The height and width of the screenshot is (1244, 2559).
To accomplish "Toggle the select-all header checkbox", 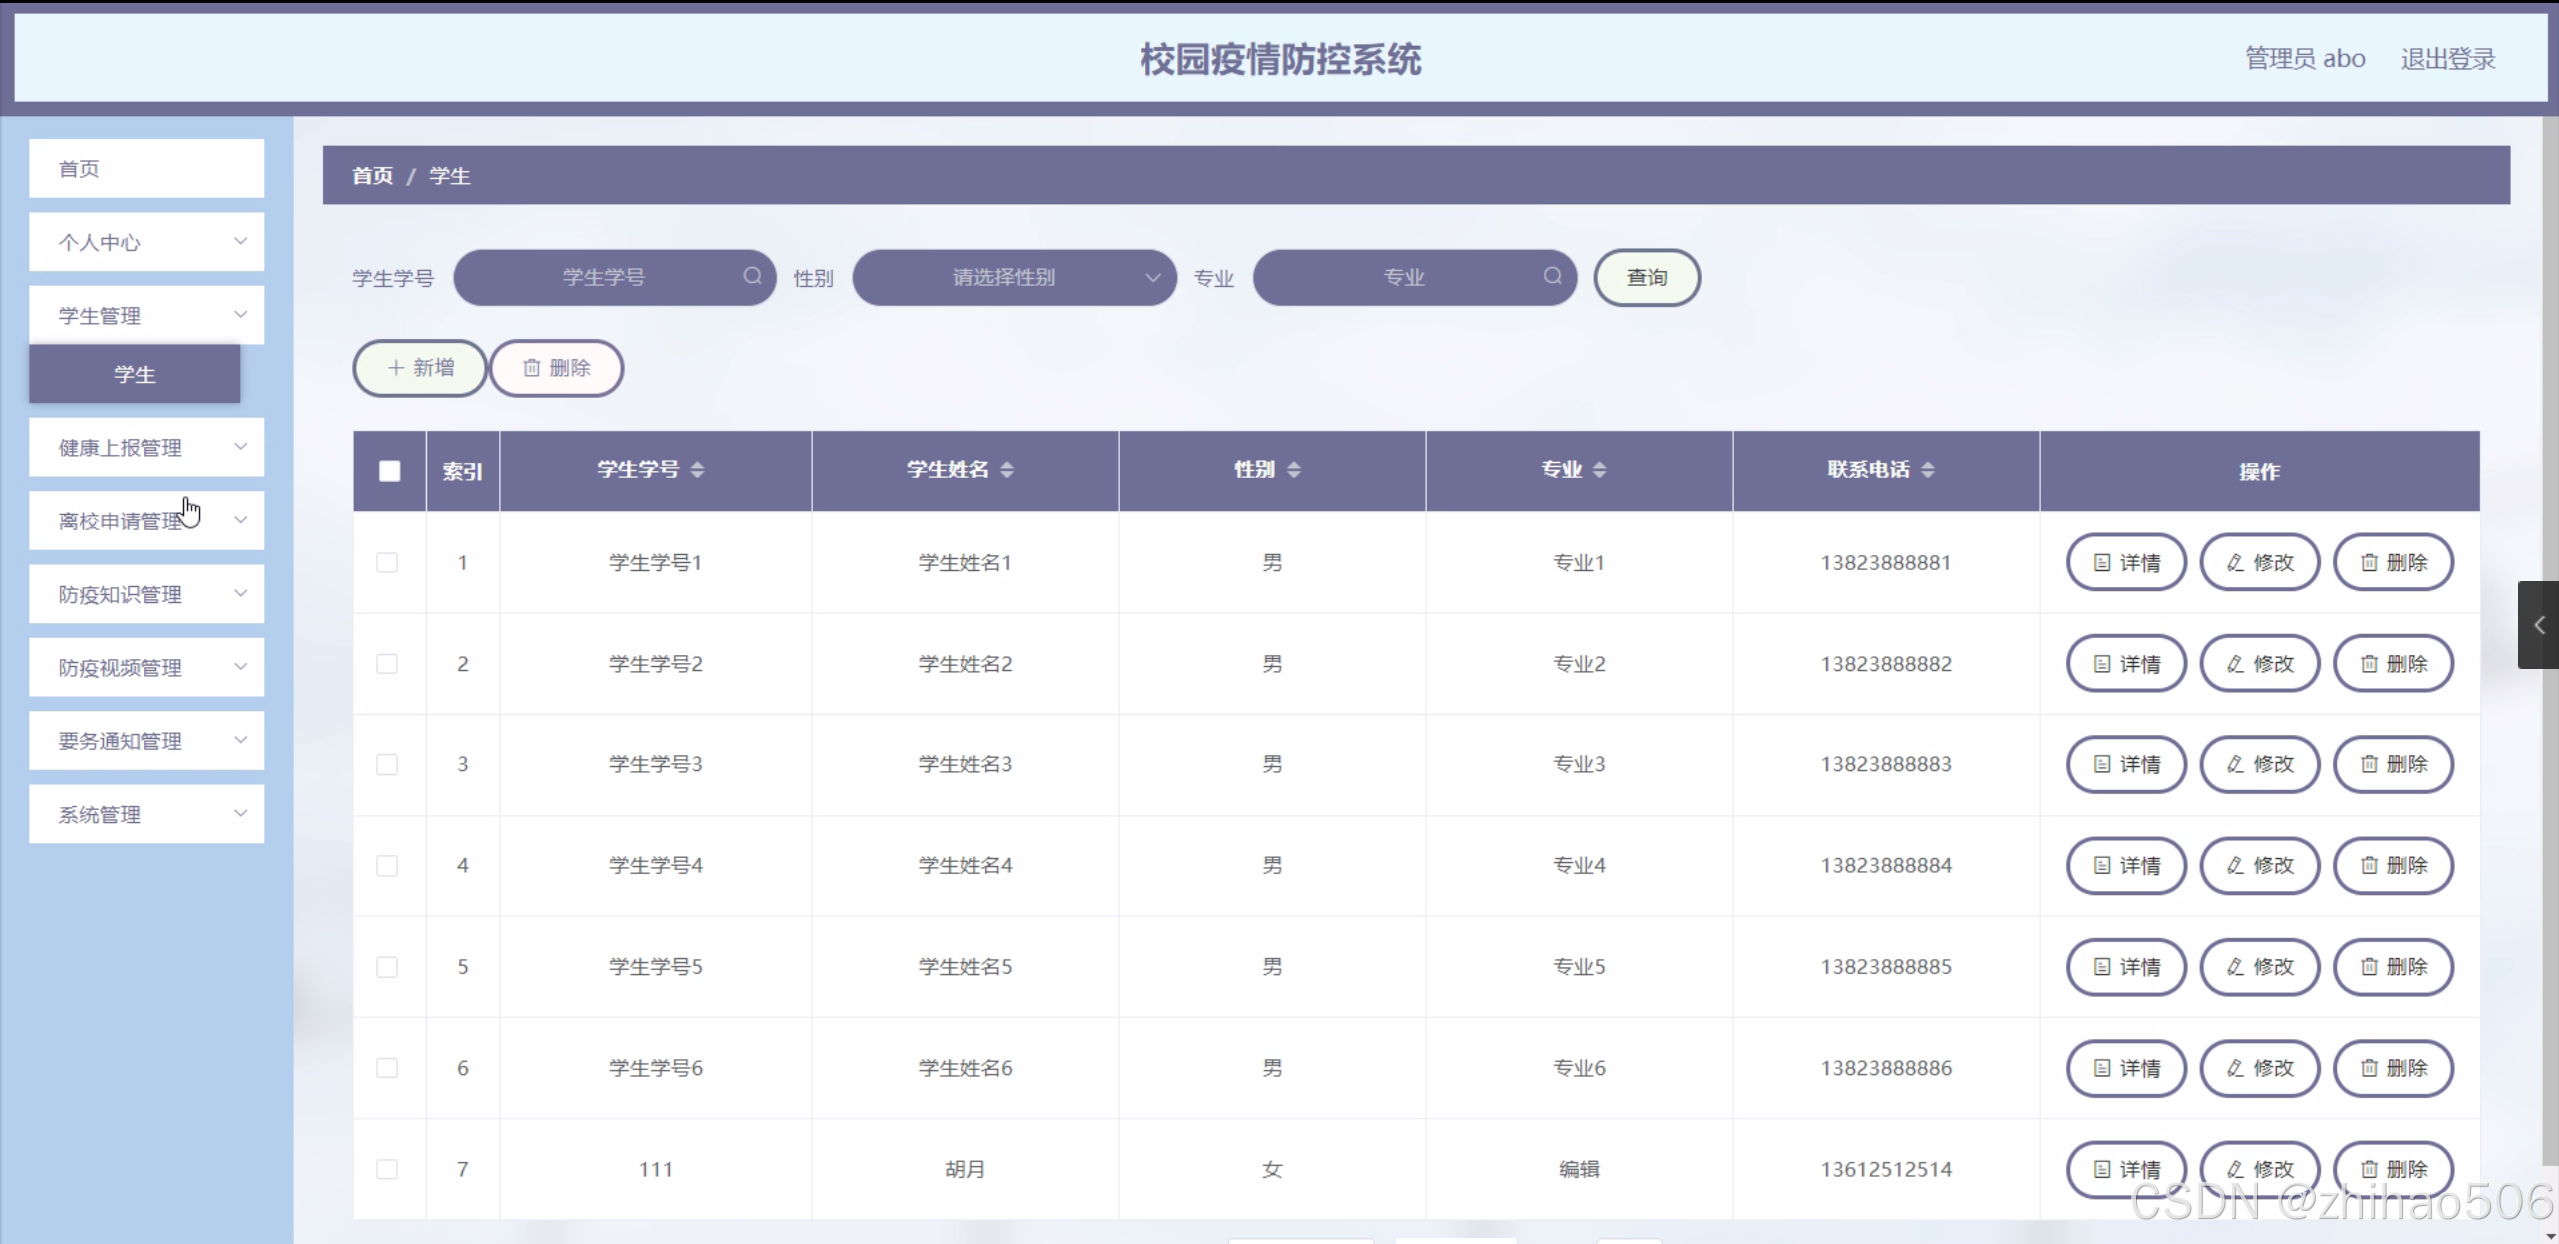I will tap(390, 471).
